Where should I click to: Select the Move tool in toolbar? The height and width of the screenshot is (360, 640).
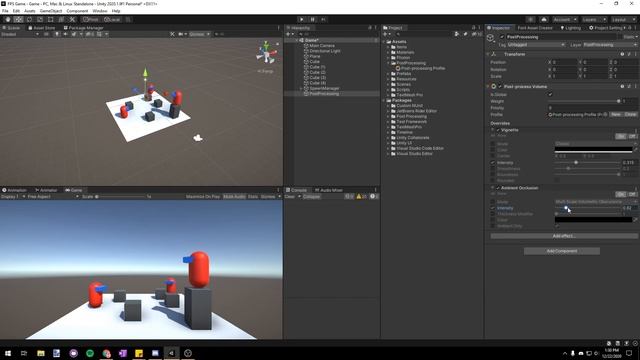(18, 19)
